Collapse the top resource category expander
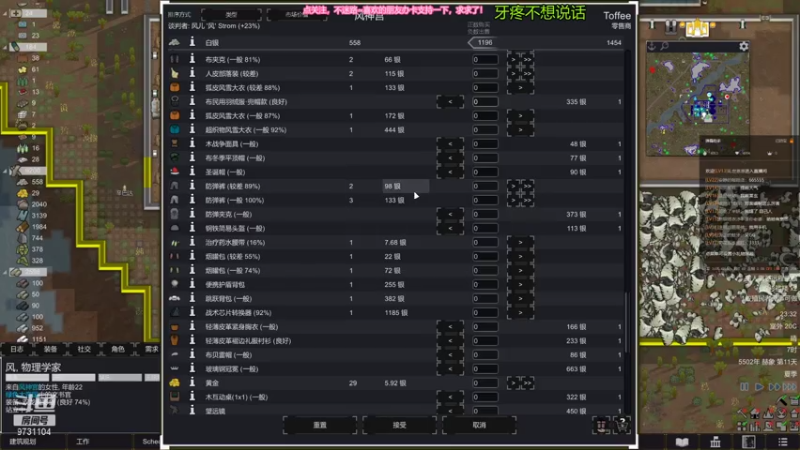This screenshot has height=450, width=800. pos(5,13)
